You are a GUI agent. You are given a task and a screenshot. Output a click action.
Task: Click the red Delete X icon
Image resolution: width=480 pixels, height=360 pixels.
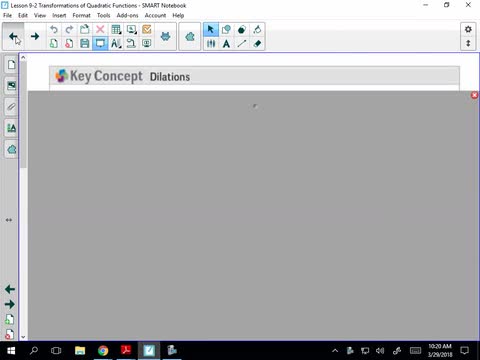coord(100,29)
